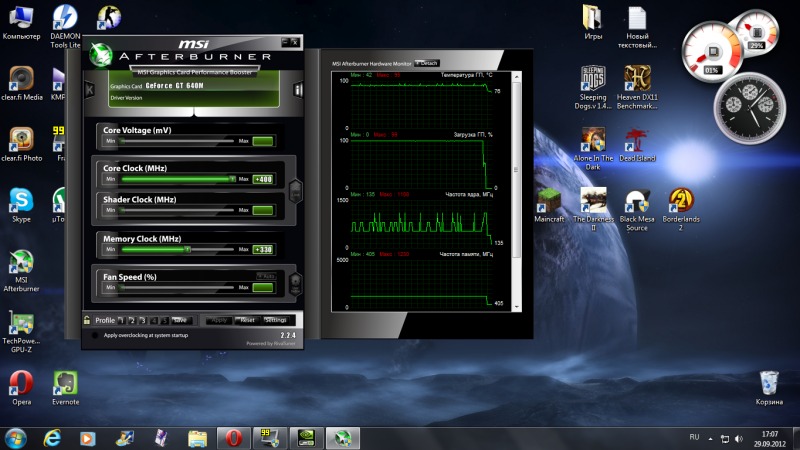Screen dimensions: 800x450
Task: Select profile slot 3
Action: 143,320
